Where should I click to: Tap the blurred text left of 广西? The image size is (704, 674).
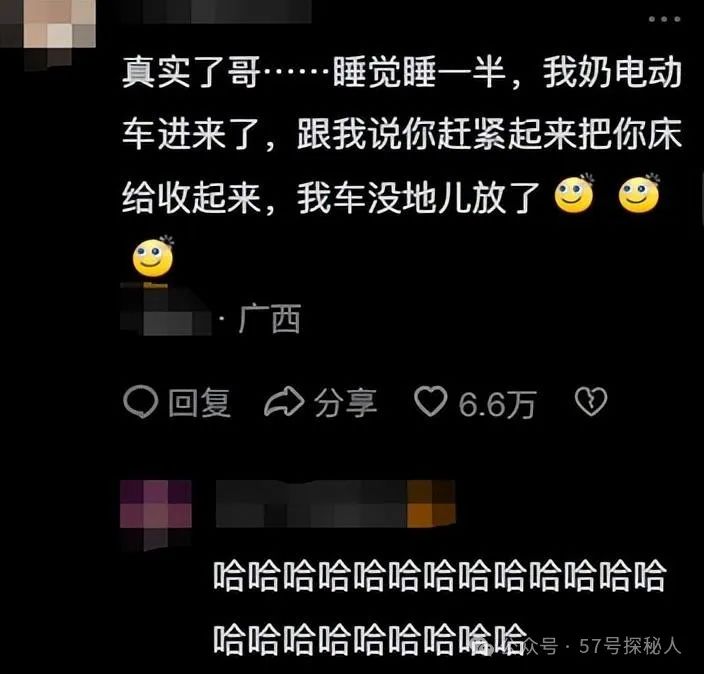(x=166, y=312)
